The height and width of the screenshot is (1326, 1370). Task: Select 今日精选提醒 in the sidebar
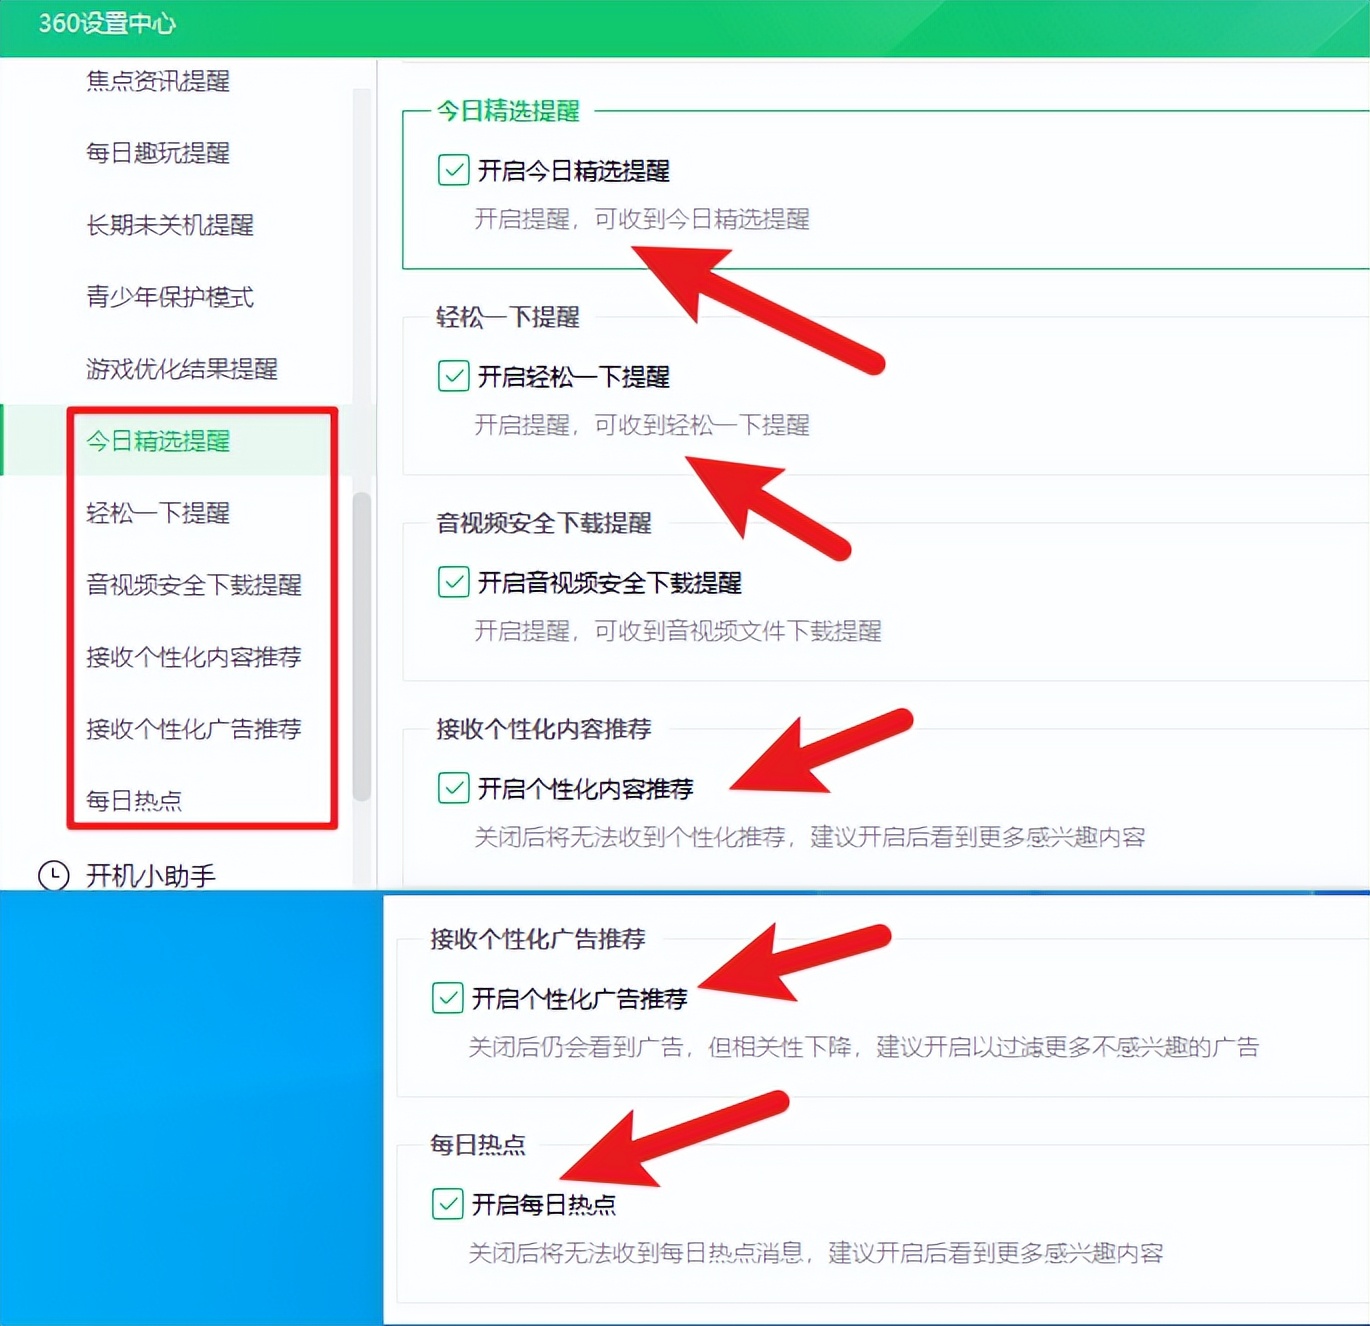pos(157,441)
